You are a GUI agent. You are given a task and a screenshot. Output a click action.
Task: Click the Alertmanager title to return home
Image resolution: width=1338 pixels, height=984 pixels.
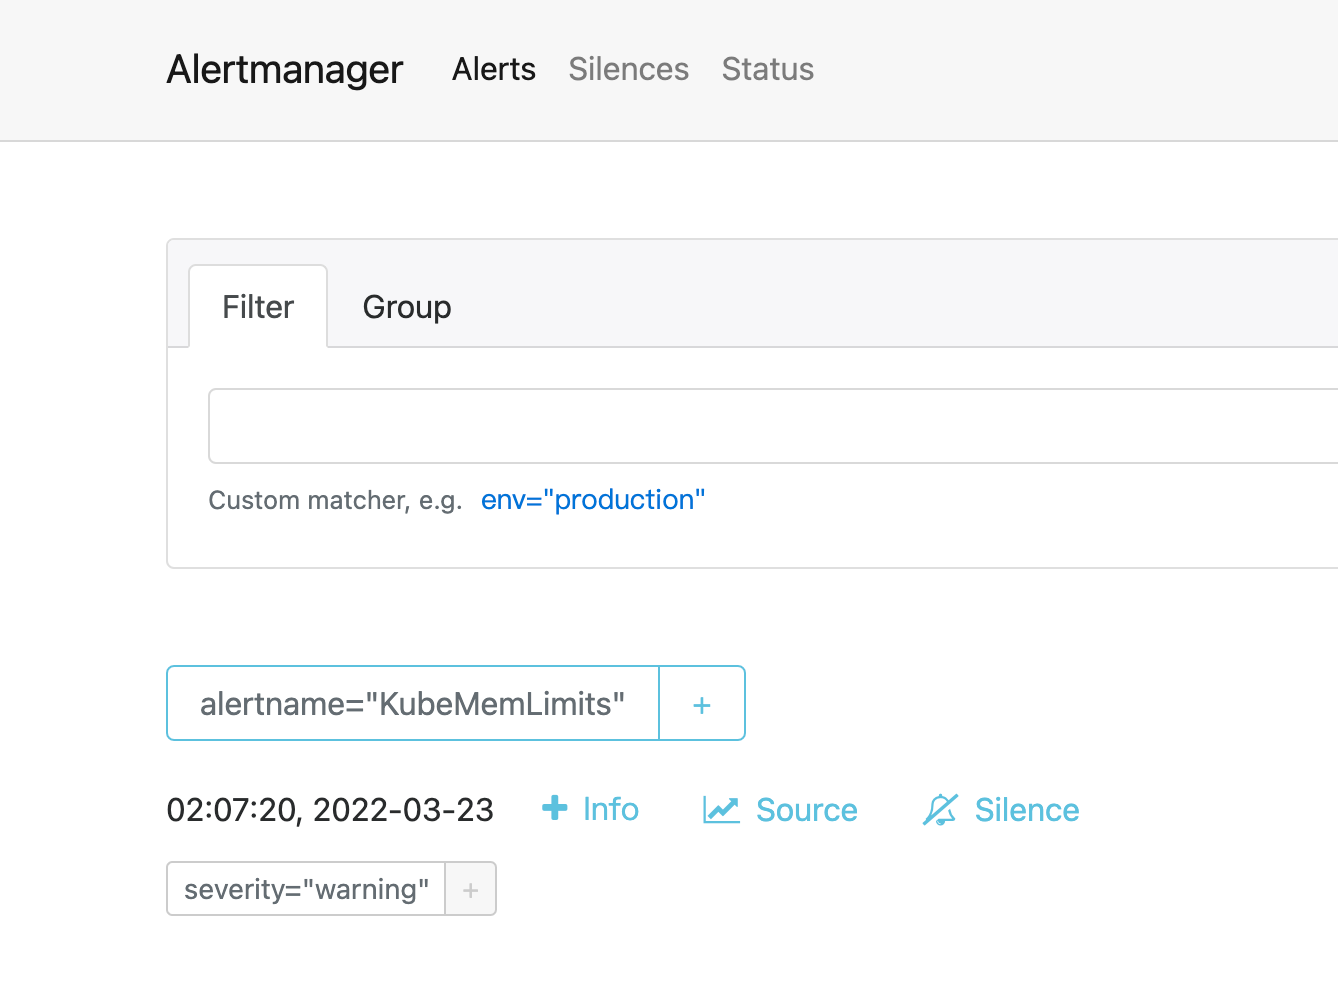(284, 69)
